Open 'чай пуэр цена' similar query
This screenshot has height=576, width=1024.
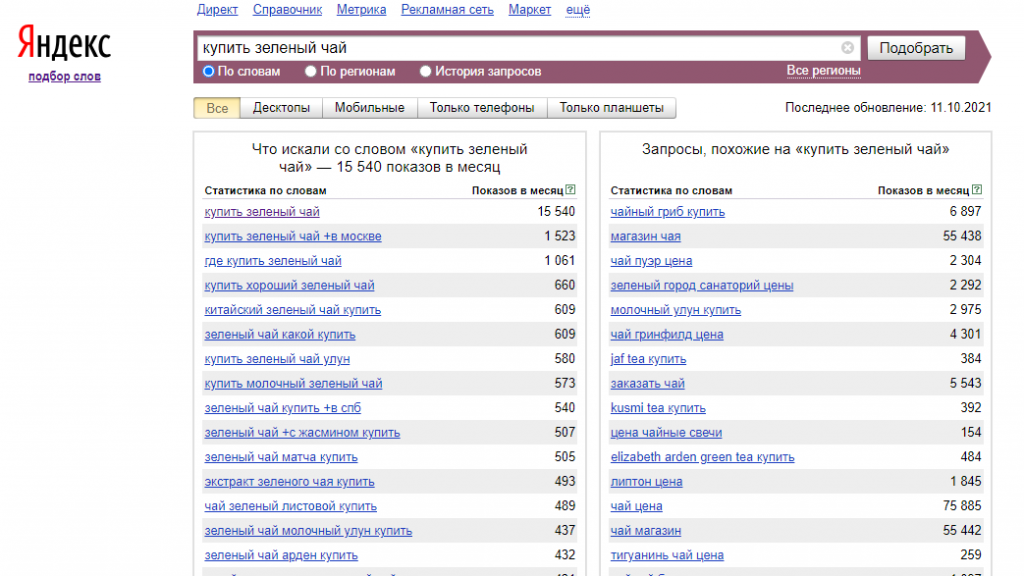click(x=651, y=261)
